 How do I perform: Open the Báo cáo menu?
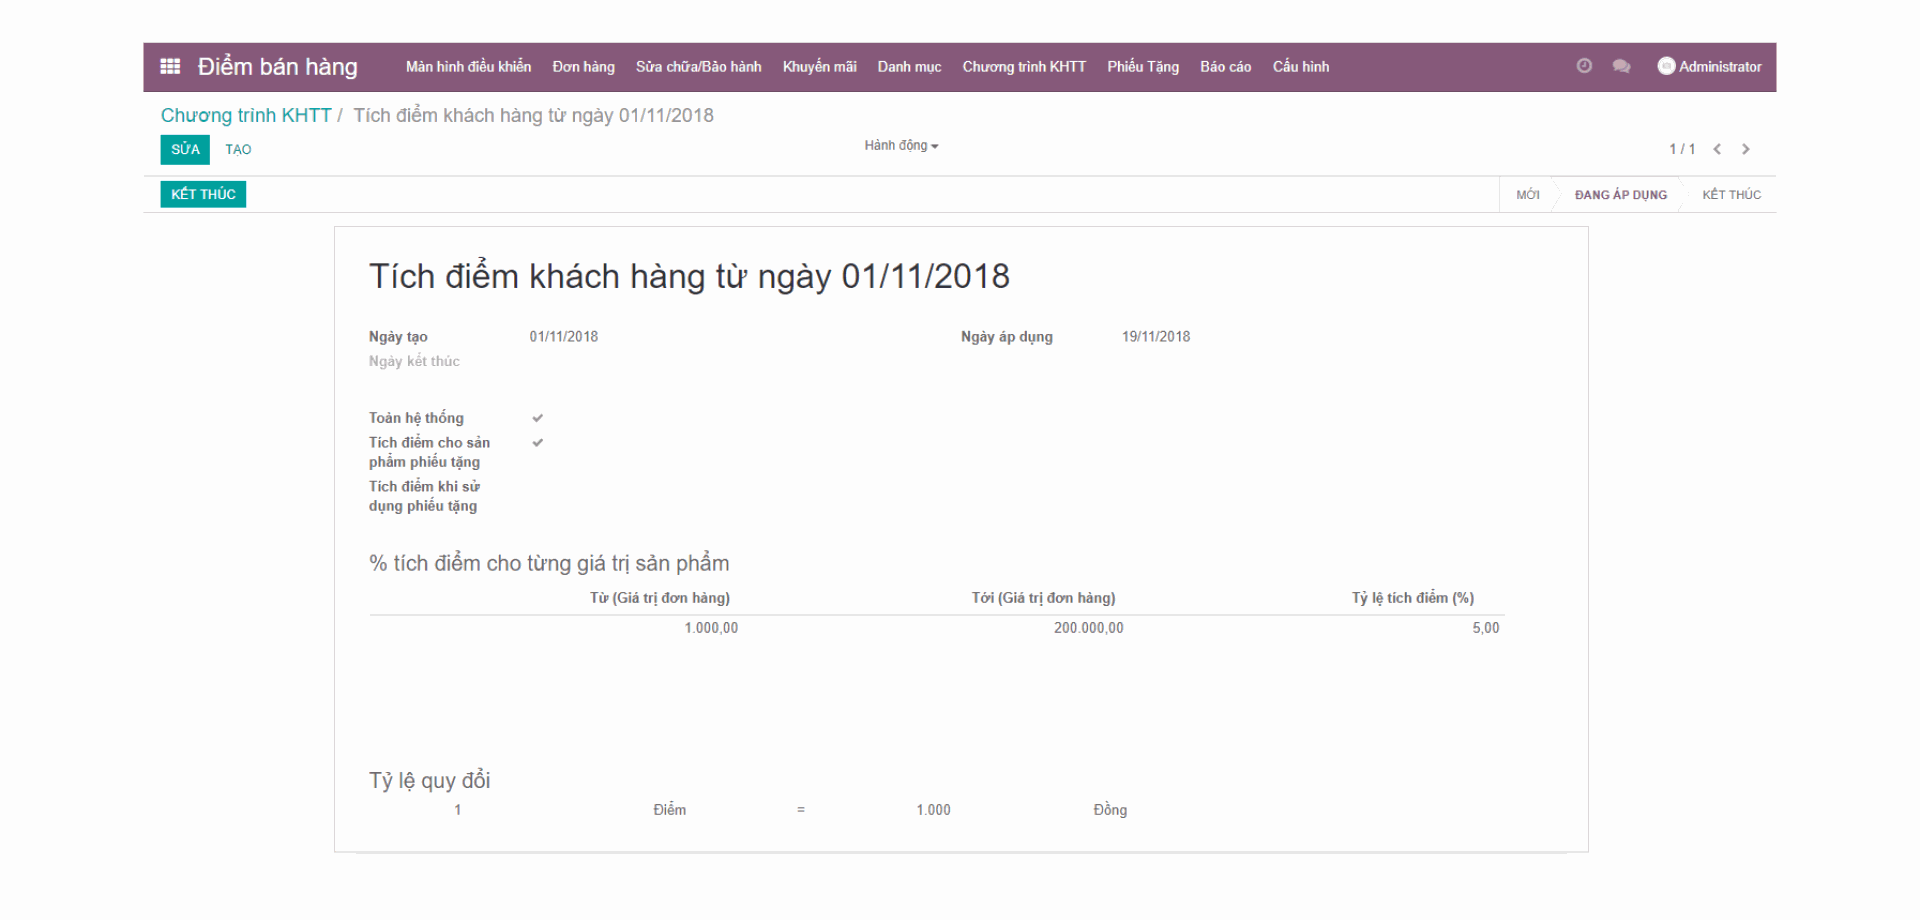point(1225,66)
